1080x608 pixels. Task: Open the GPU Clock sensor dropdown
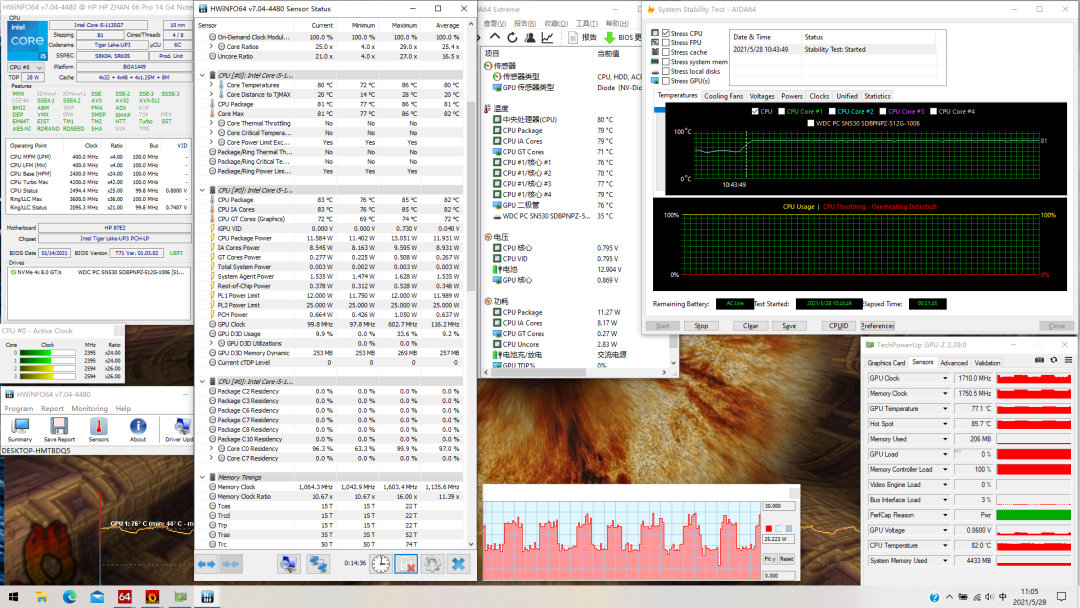945,379
